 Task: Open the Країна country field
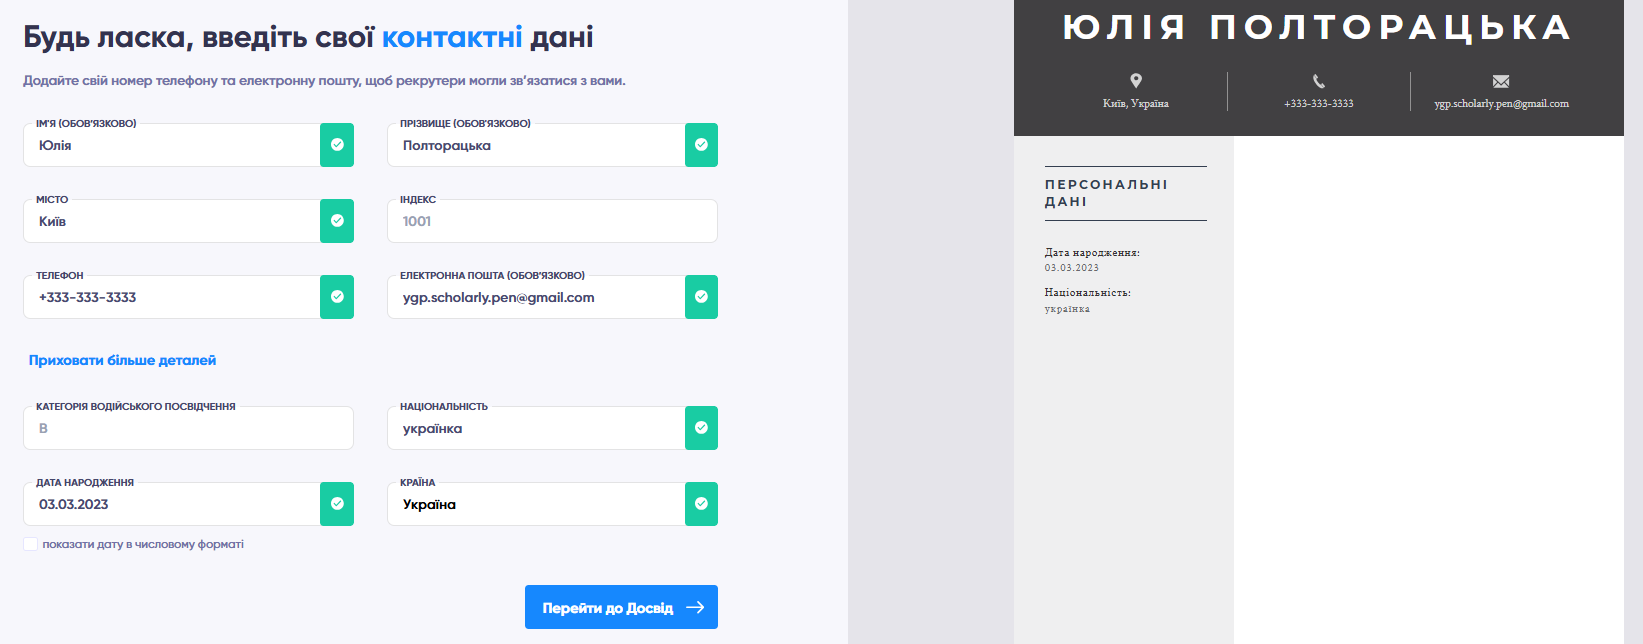click(535, 504)
